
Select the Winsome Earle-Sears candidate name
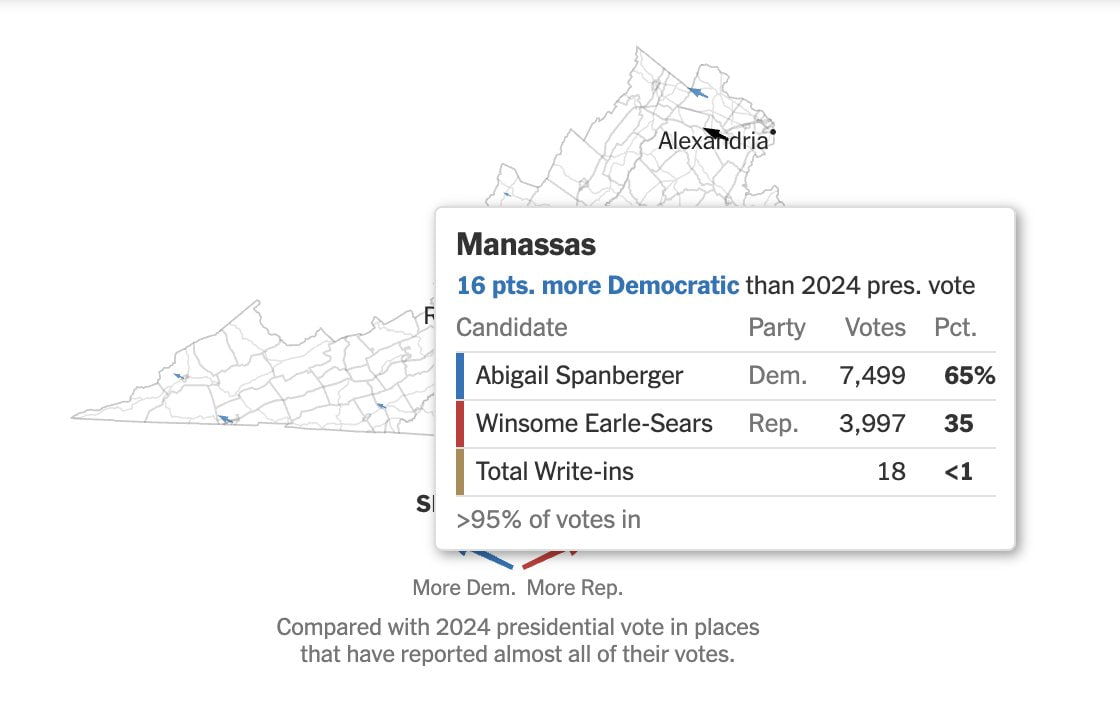tap(594, 424)
